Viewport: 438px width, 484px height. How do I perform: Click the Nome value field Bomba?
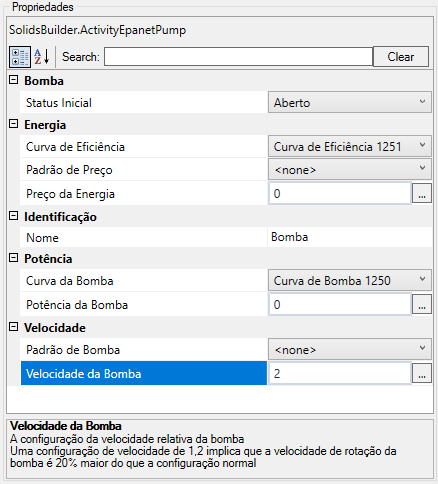pyautogui.click(x=350, y=237)
